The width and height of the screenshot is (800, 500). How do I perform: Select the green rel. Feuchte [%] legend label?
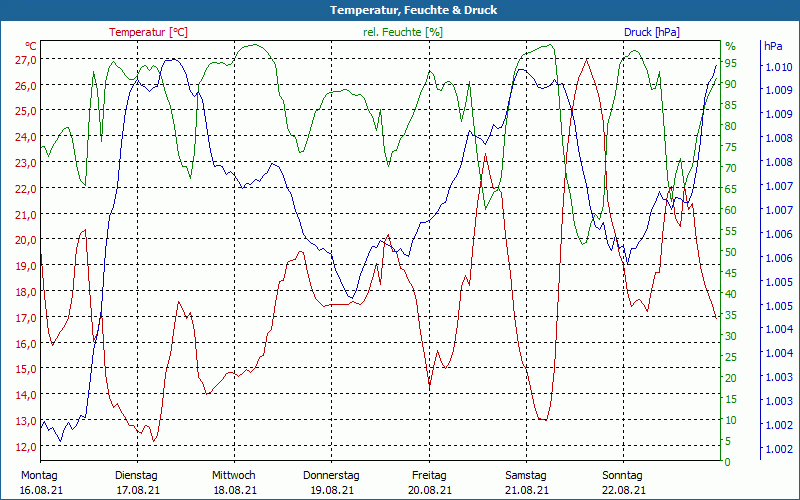tap(403, 32)
